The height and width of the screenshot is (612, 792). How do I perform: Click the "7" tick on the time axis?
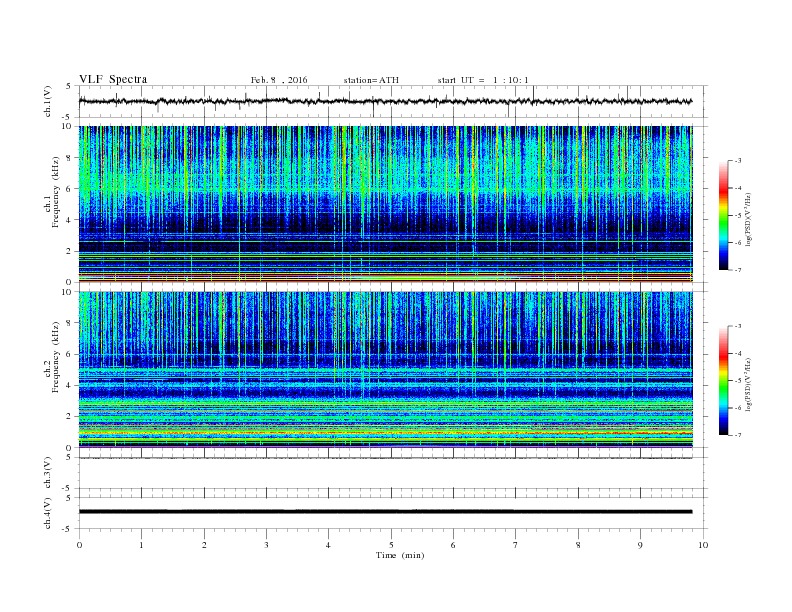(515, 545)
